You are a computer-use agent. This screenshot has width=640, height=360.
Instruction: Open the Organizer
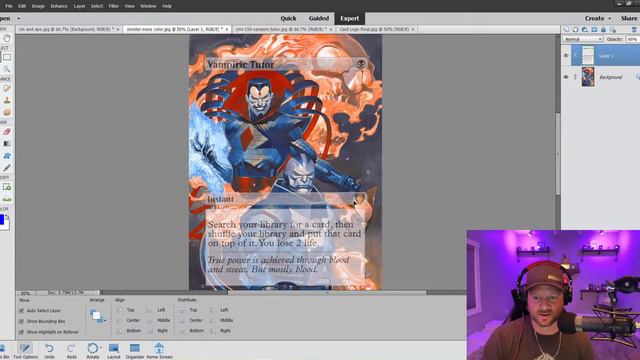click(135, 351)
